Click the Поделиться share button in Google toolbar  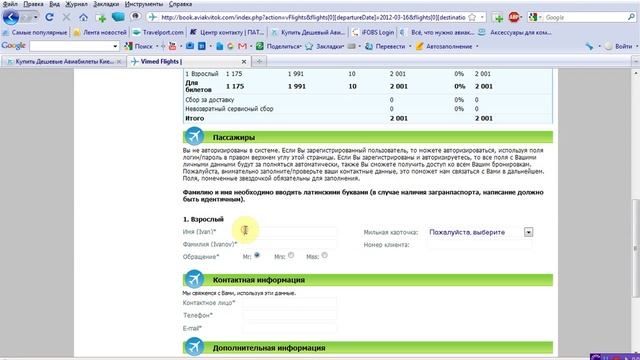click(279, 47)
